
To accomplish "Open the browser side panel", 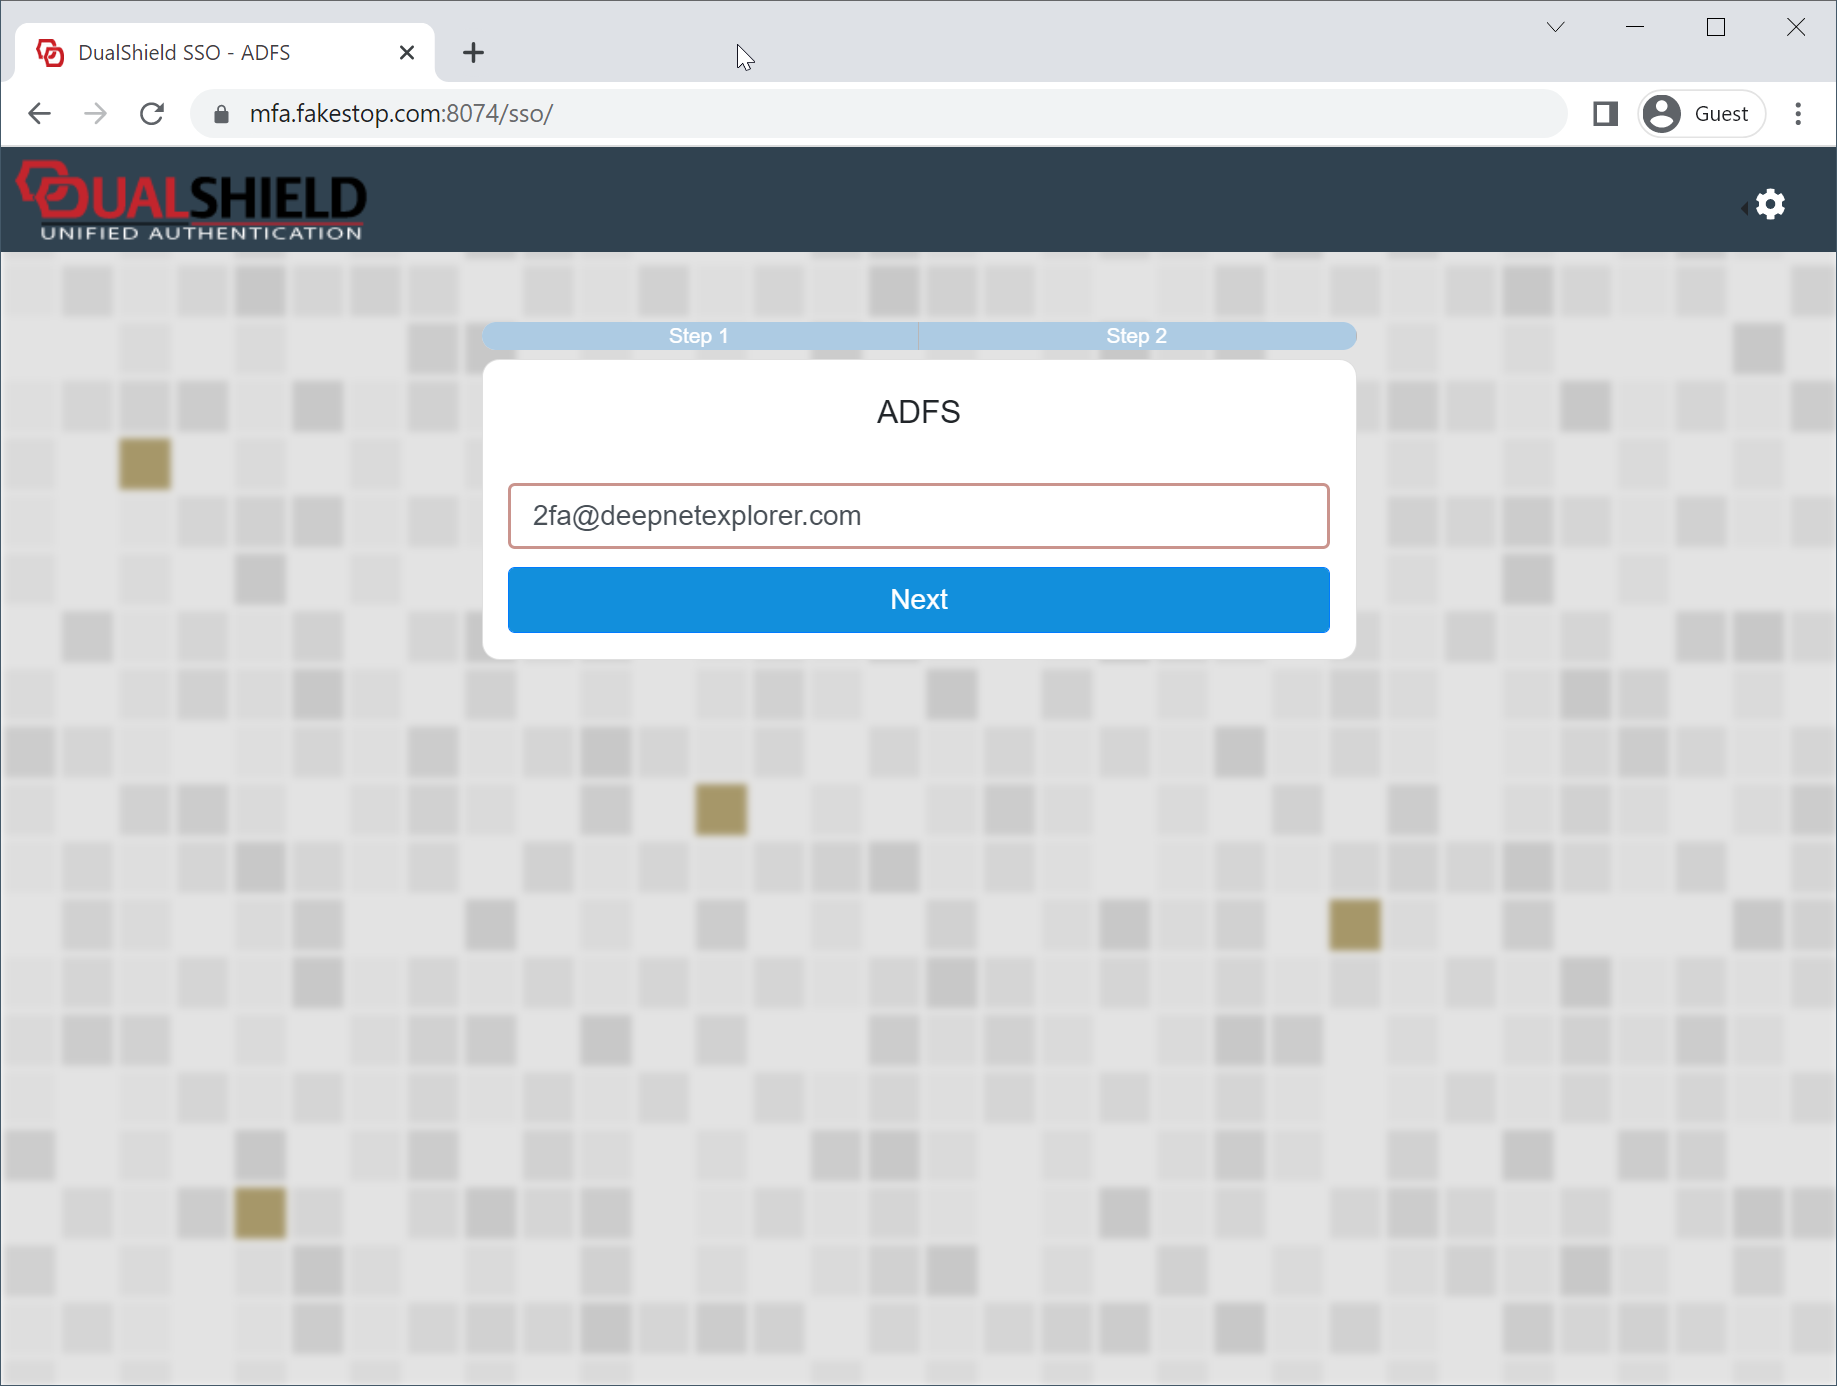I will click(1605, 114).
